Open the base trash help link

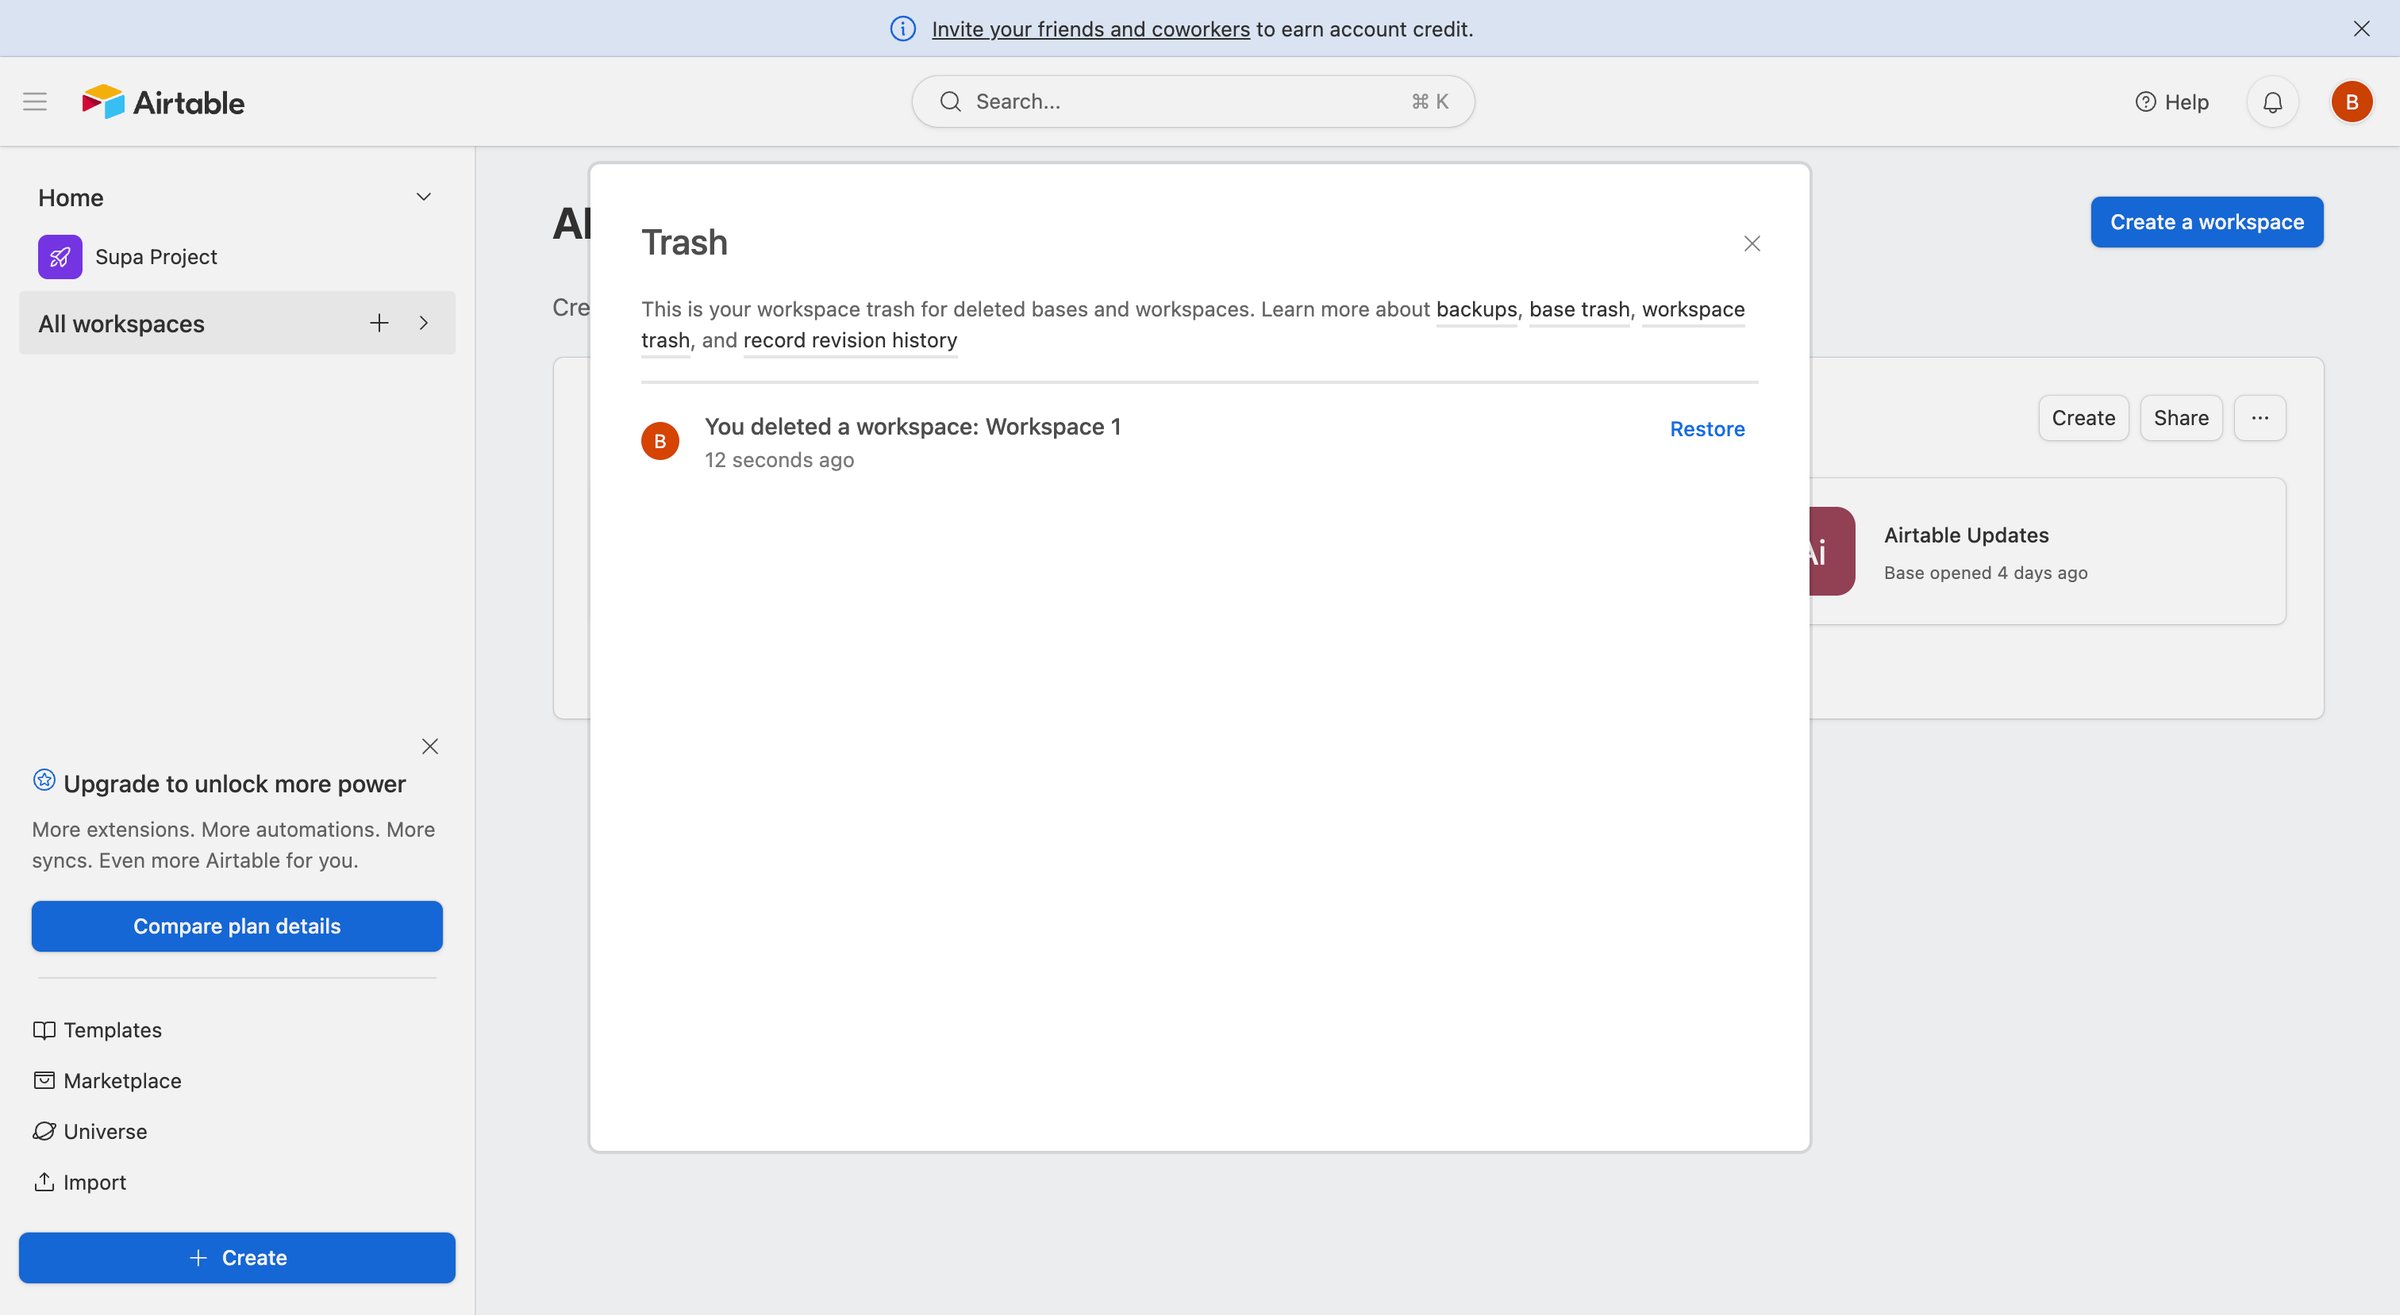tap(1579, 309)
